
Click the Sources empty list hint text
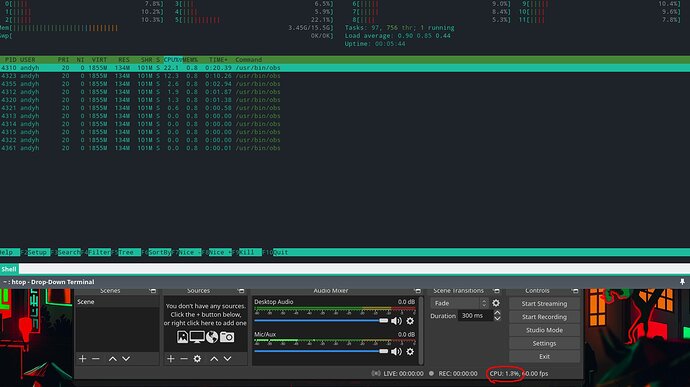coord(205,314)
